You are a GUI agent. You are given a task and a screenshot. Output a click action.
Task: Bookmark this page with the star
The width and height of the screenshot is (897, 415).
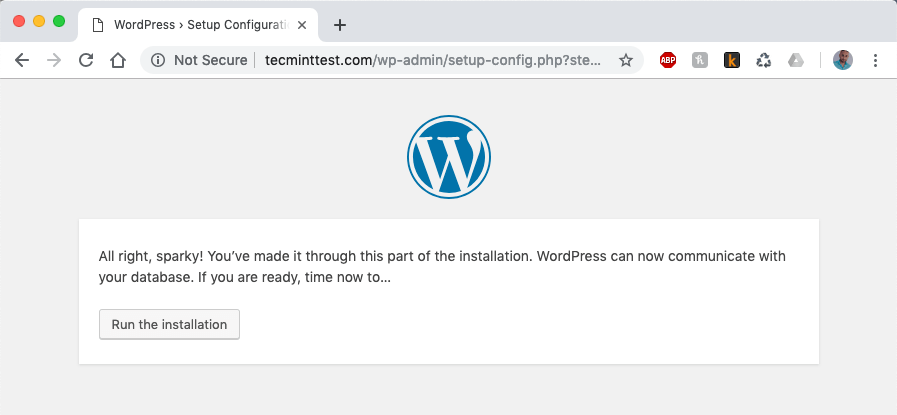[626, 60]
